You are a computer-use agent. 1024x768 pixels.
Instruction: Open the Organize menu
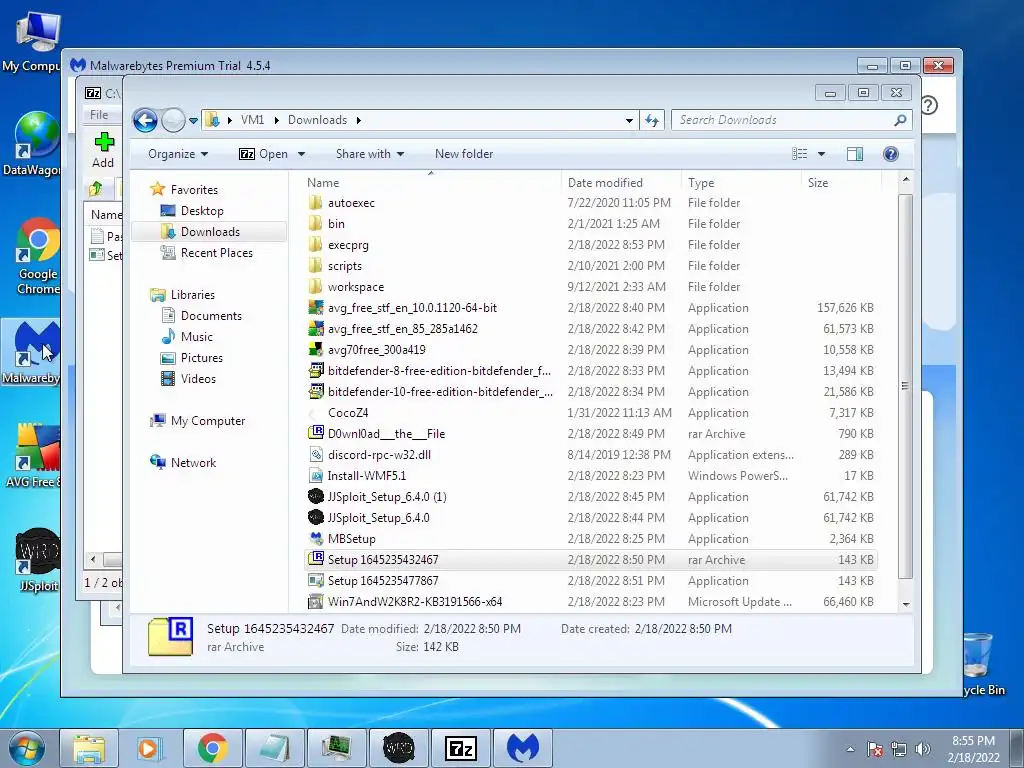178,154
